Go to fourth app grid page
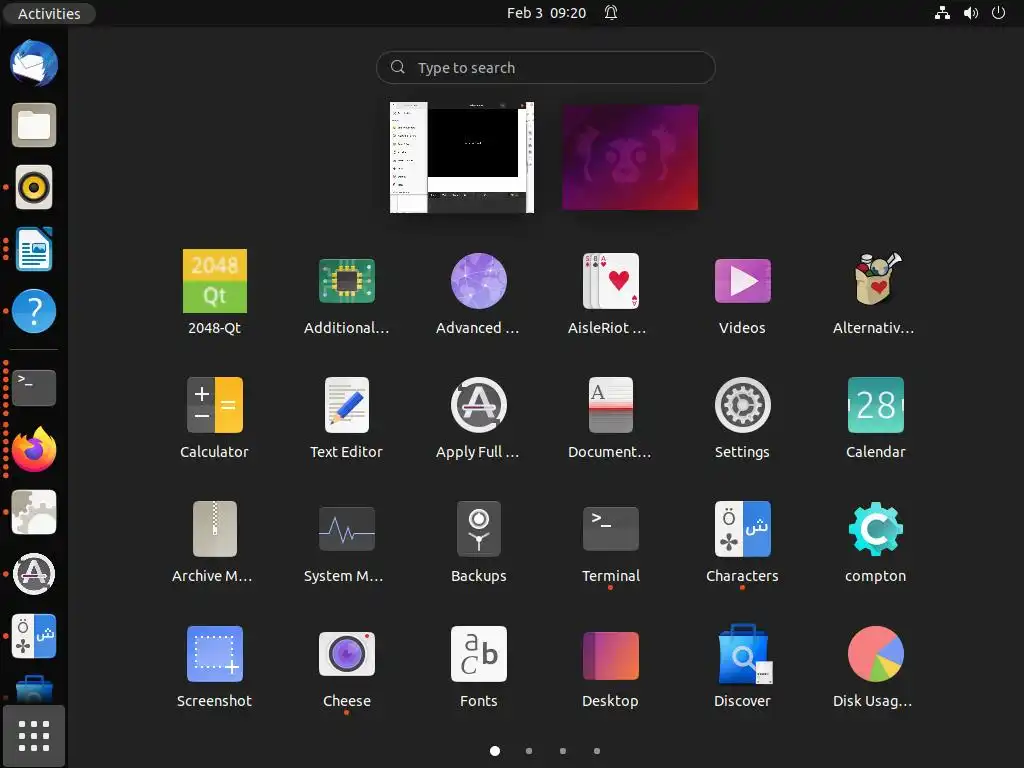This screenshot has height=768, width=1024. click(597, 751)
